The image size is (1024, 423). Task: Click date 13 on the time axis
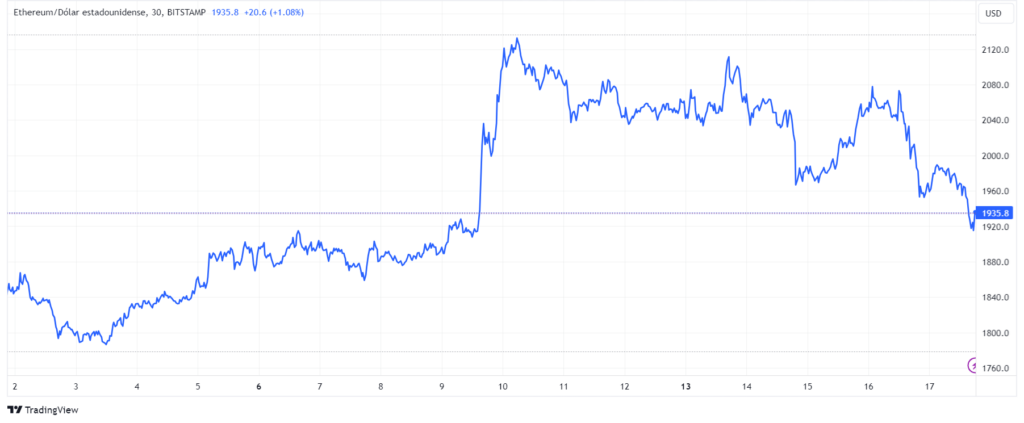click(686, 385)
